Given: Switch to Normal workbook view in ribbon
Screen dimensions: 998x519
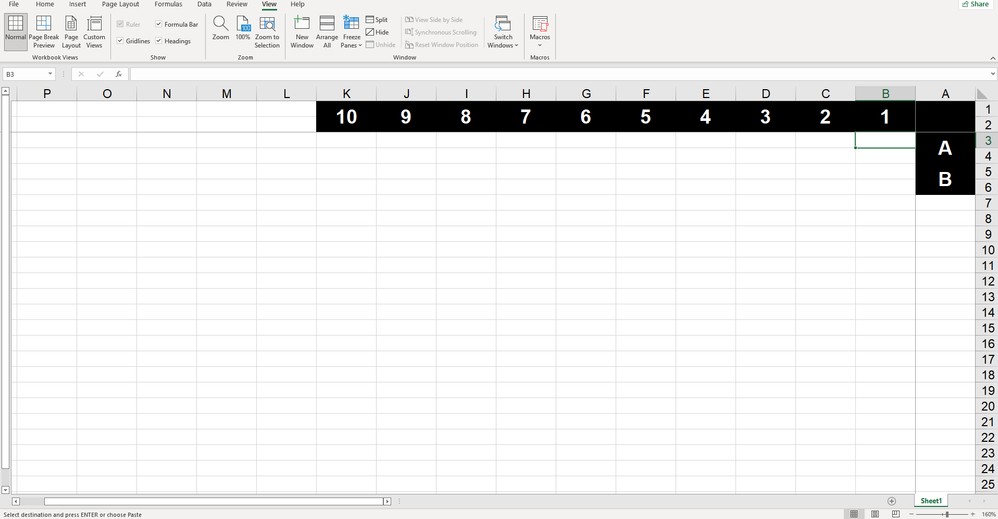Looking at the screenshot, I should (x=15, y=31).
